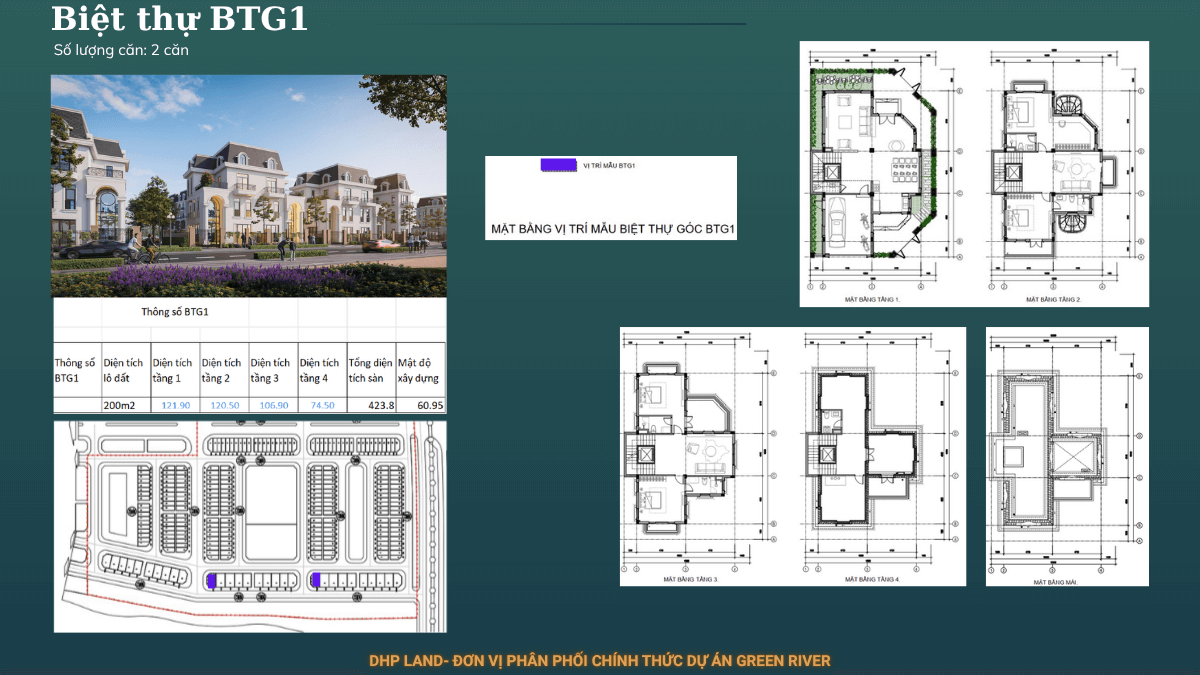Open the Mặt bằng mái roof plan
1200x675 pixels.
[1067, 454]
